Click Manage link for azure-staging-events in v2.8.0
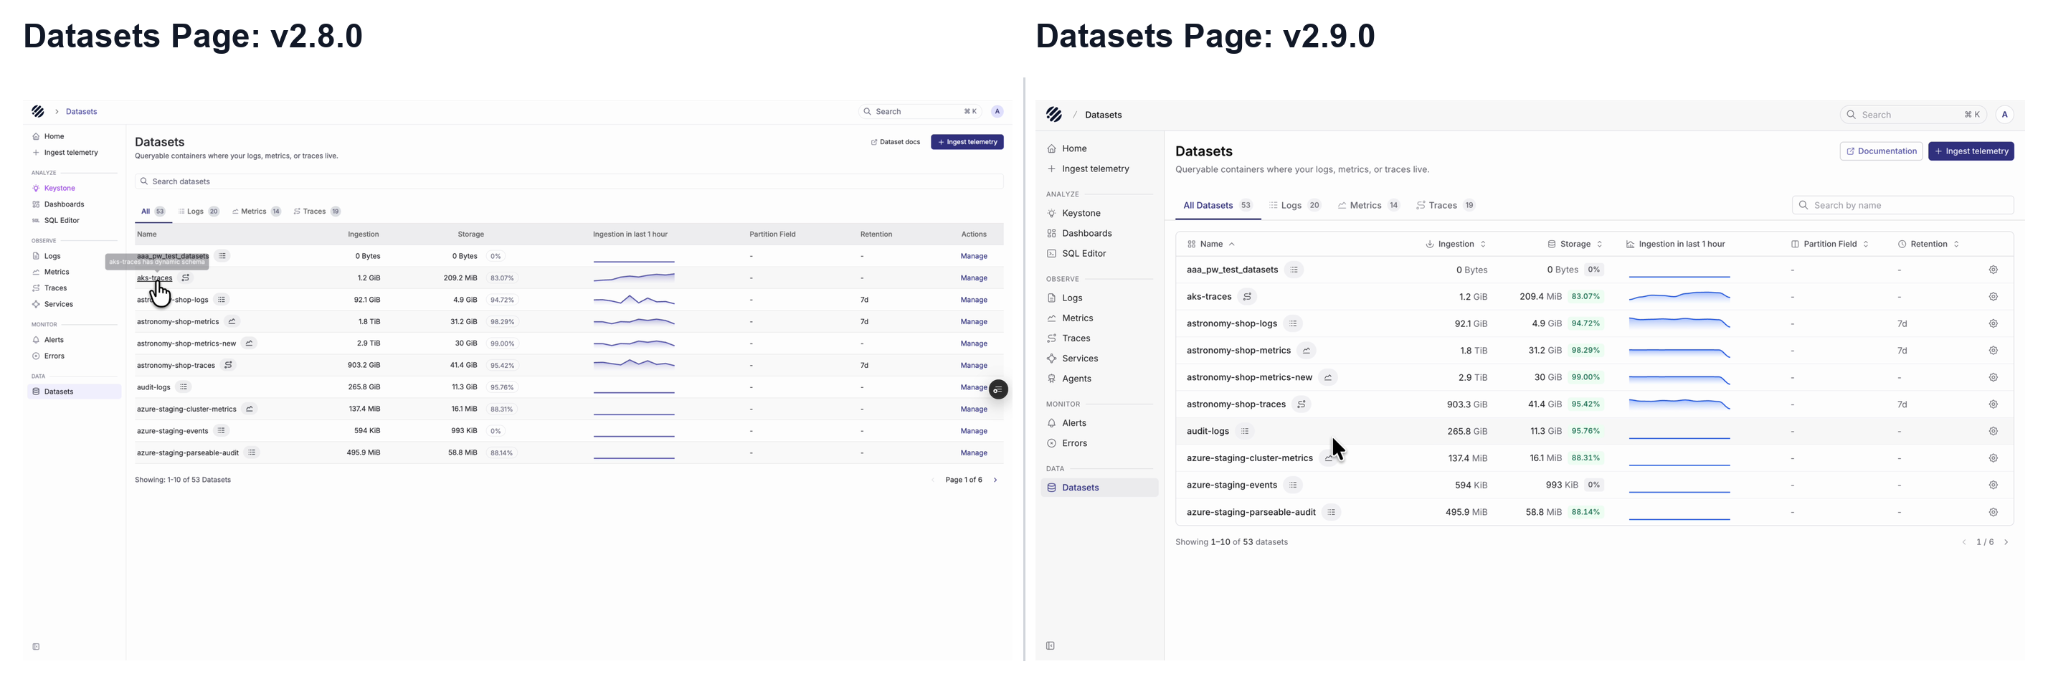 pyautogui.click(x=974, y=431)
